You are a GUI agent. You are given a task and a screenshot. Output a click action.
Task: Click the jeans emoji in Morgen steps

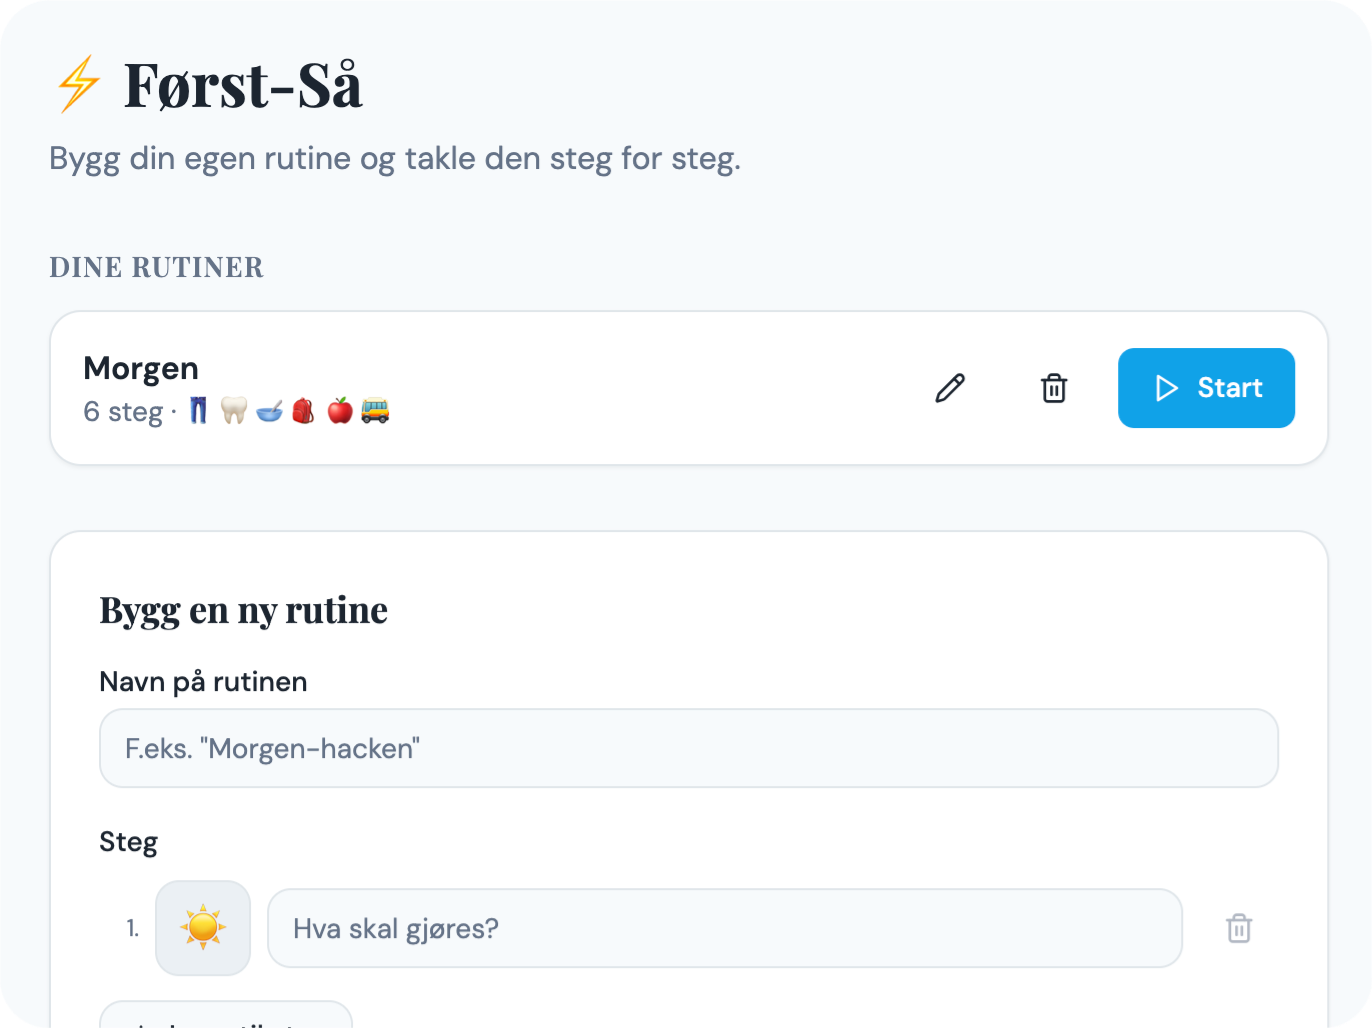click(x=199, y=410)
